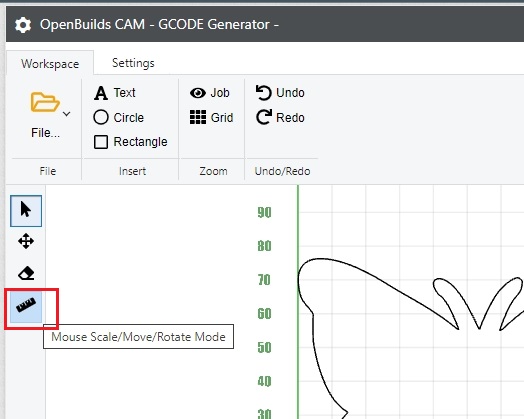Open the File... menu label
This screenshot has width=524, height=419.
45,133
